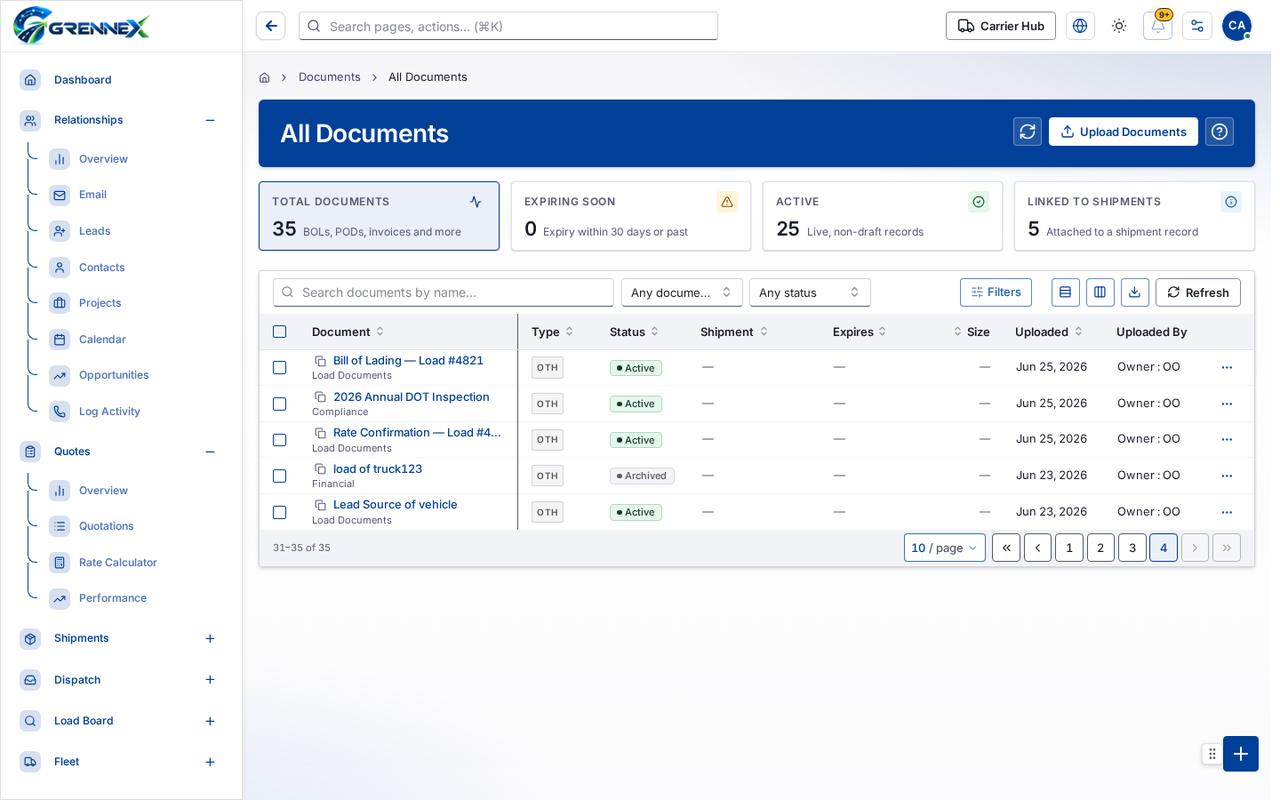Image resolution: width=1280 pixels, height=800 pixels.
Task: Toggle the light/dark theme sun icon
Action: (x=1119, y=26)
